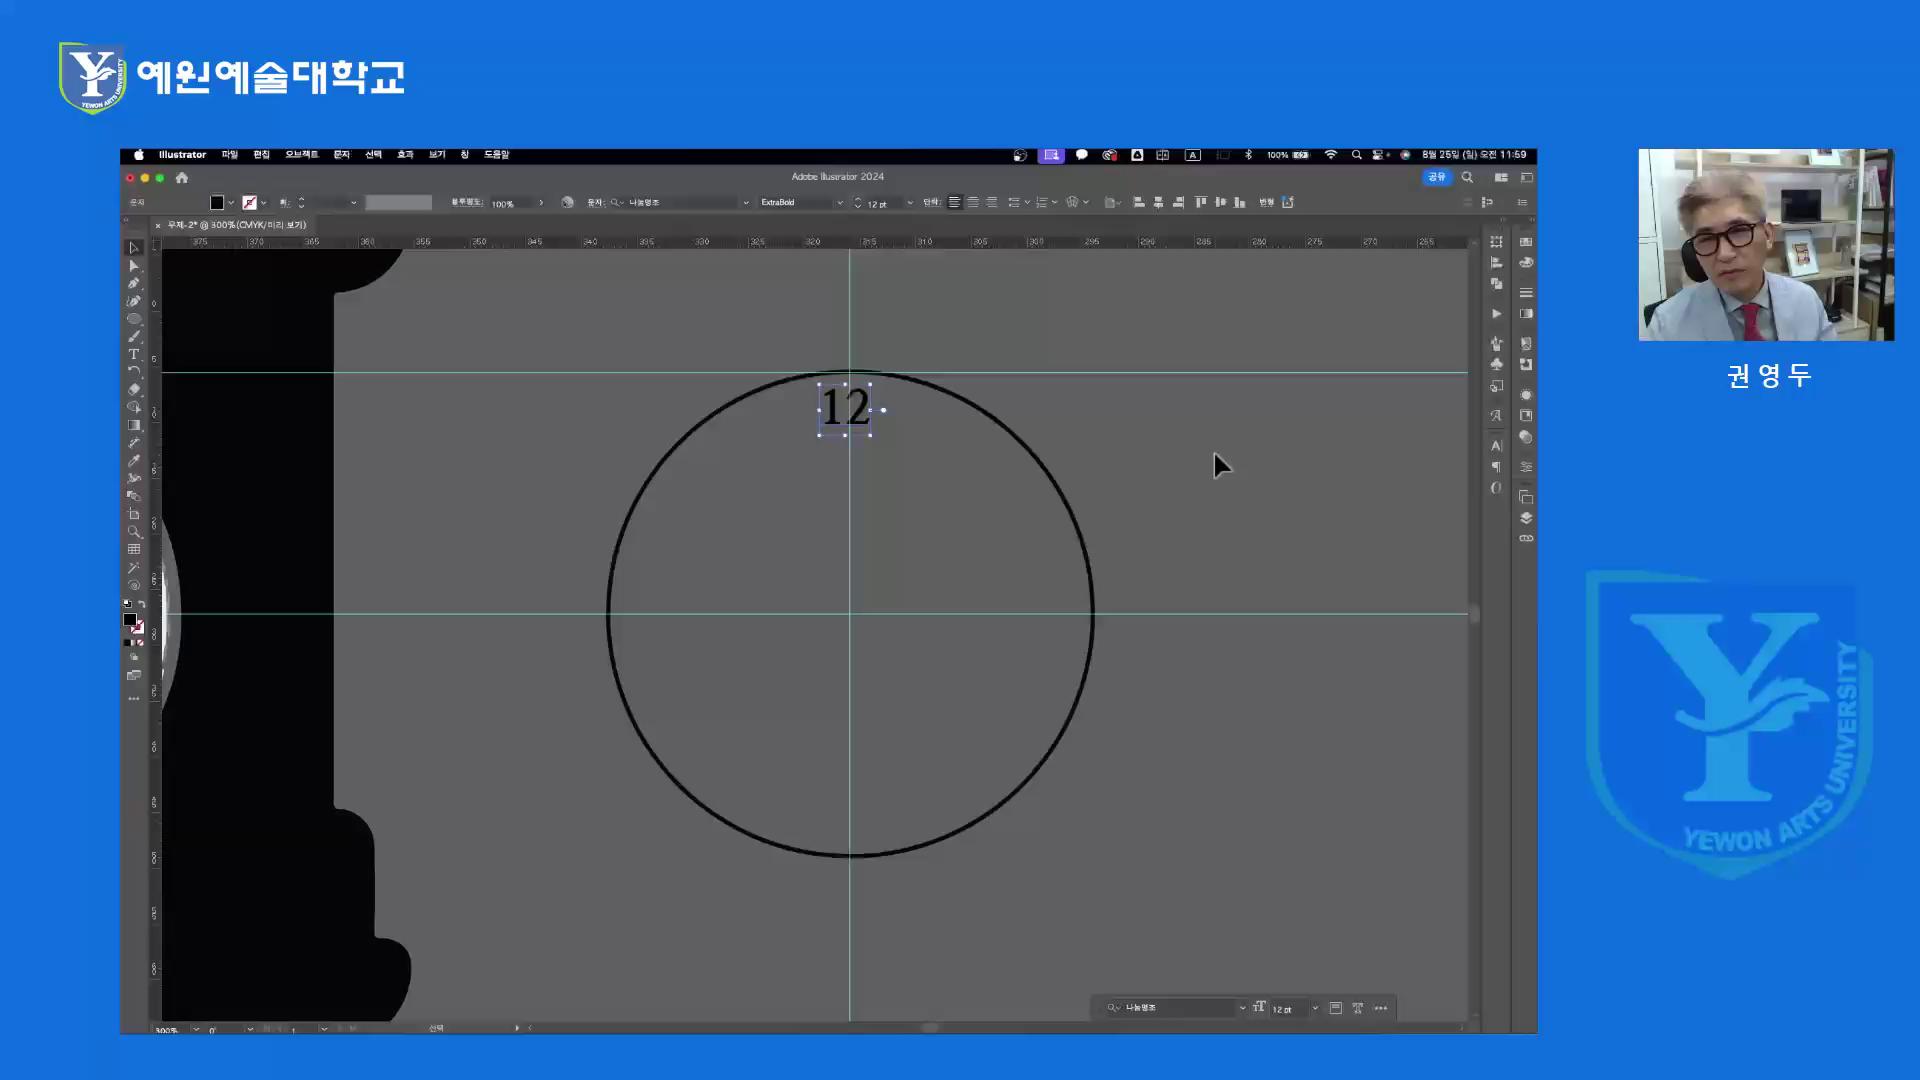Click the black fill color swatch
The width and height of the screenshot is (1920, 1080).
point(217,203)
